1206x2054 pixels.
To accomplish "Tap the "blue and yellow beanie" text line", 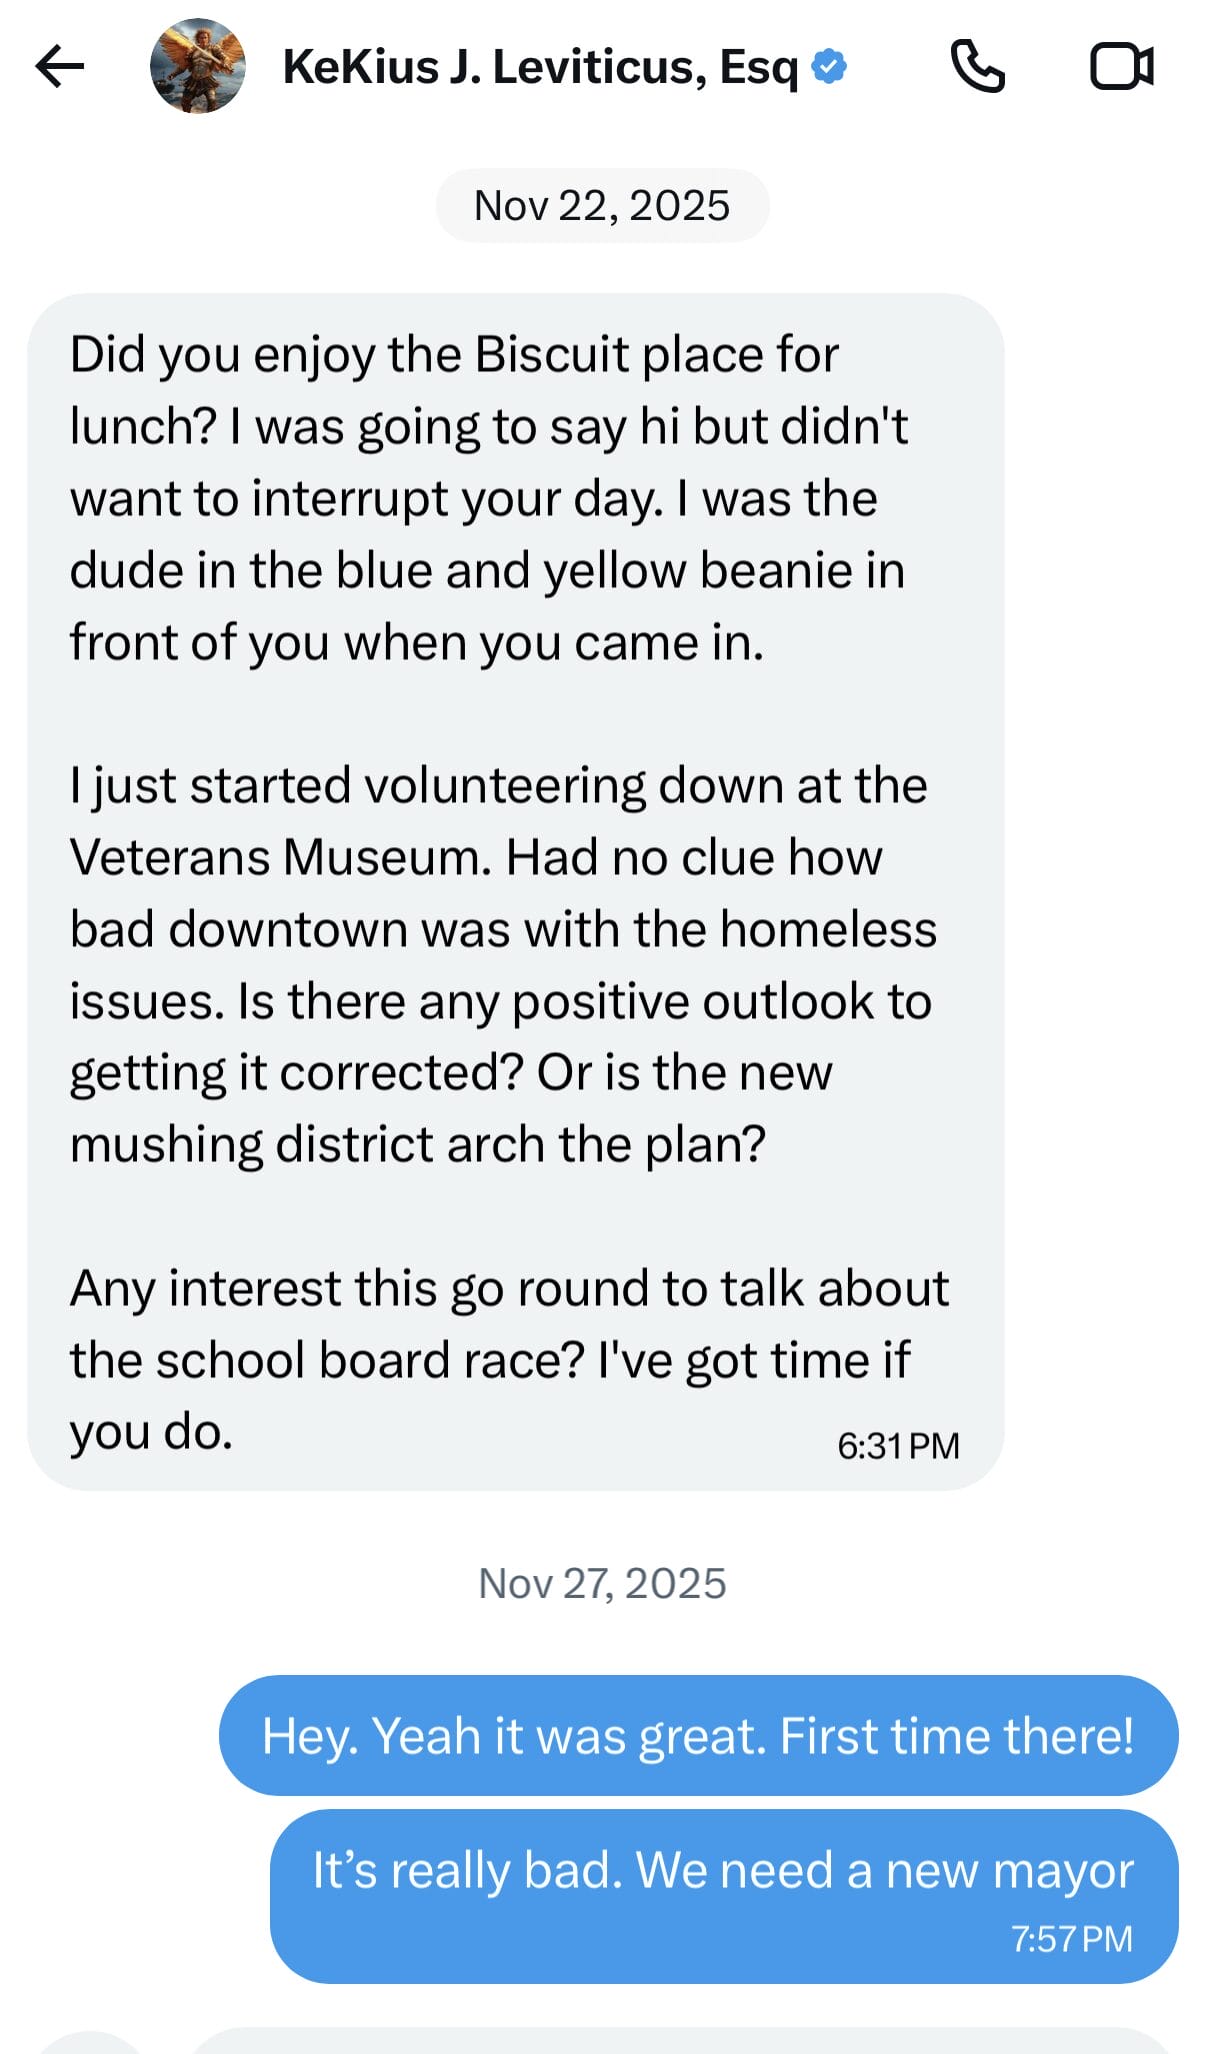I will [487, 571].
